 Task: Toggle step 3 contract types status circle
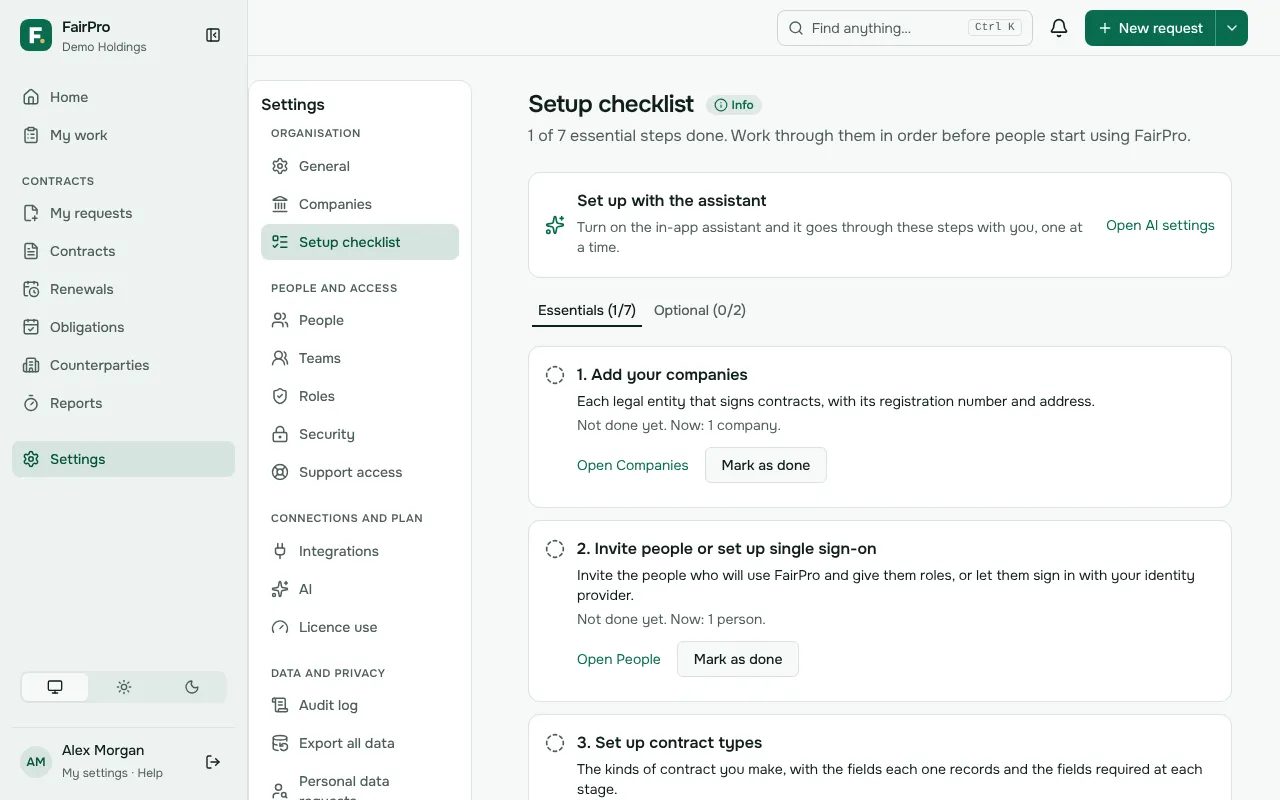pyautogui.click(x=555, y=743)
